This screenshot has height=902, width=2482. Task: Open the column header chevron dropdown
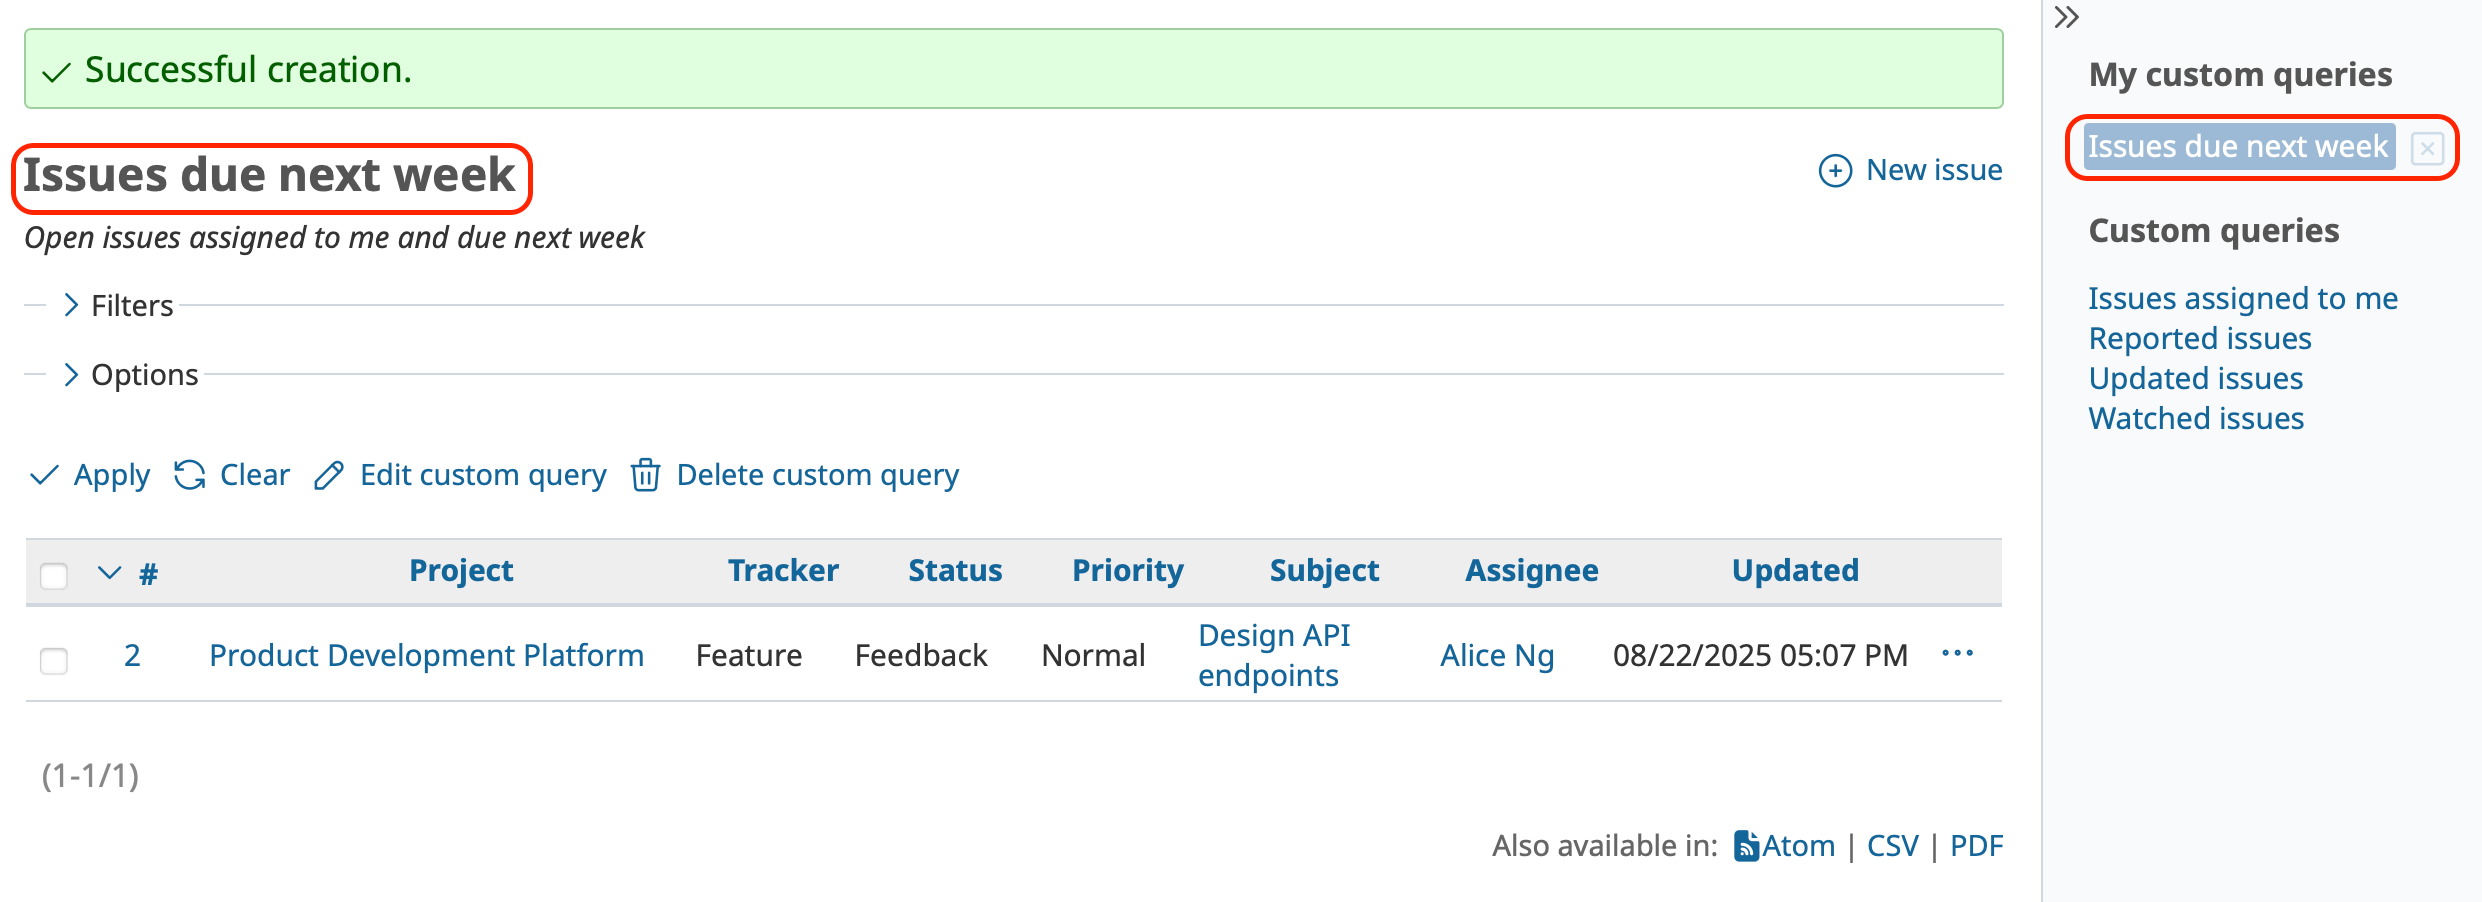108,572
